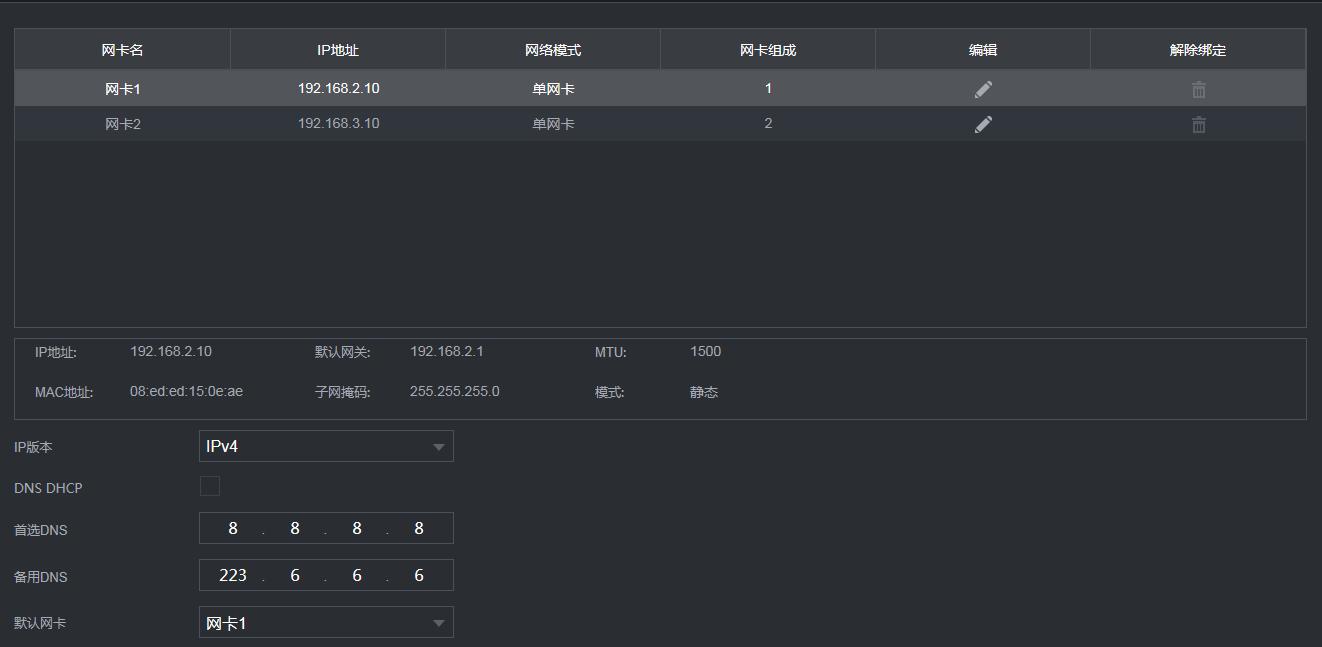
Task: Click the last octet of 首选DNS
Action: pos(418,528)
